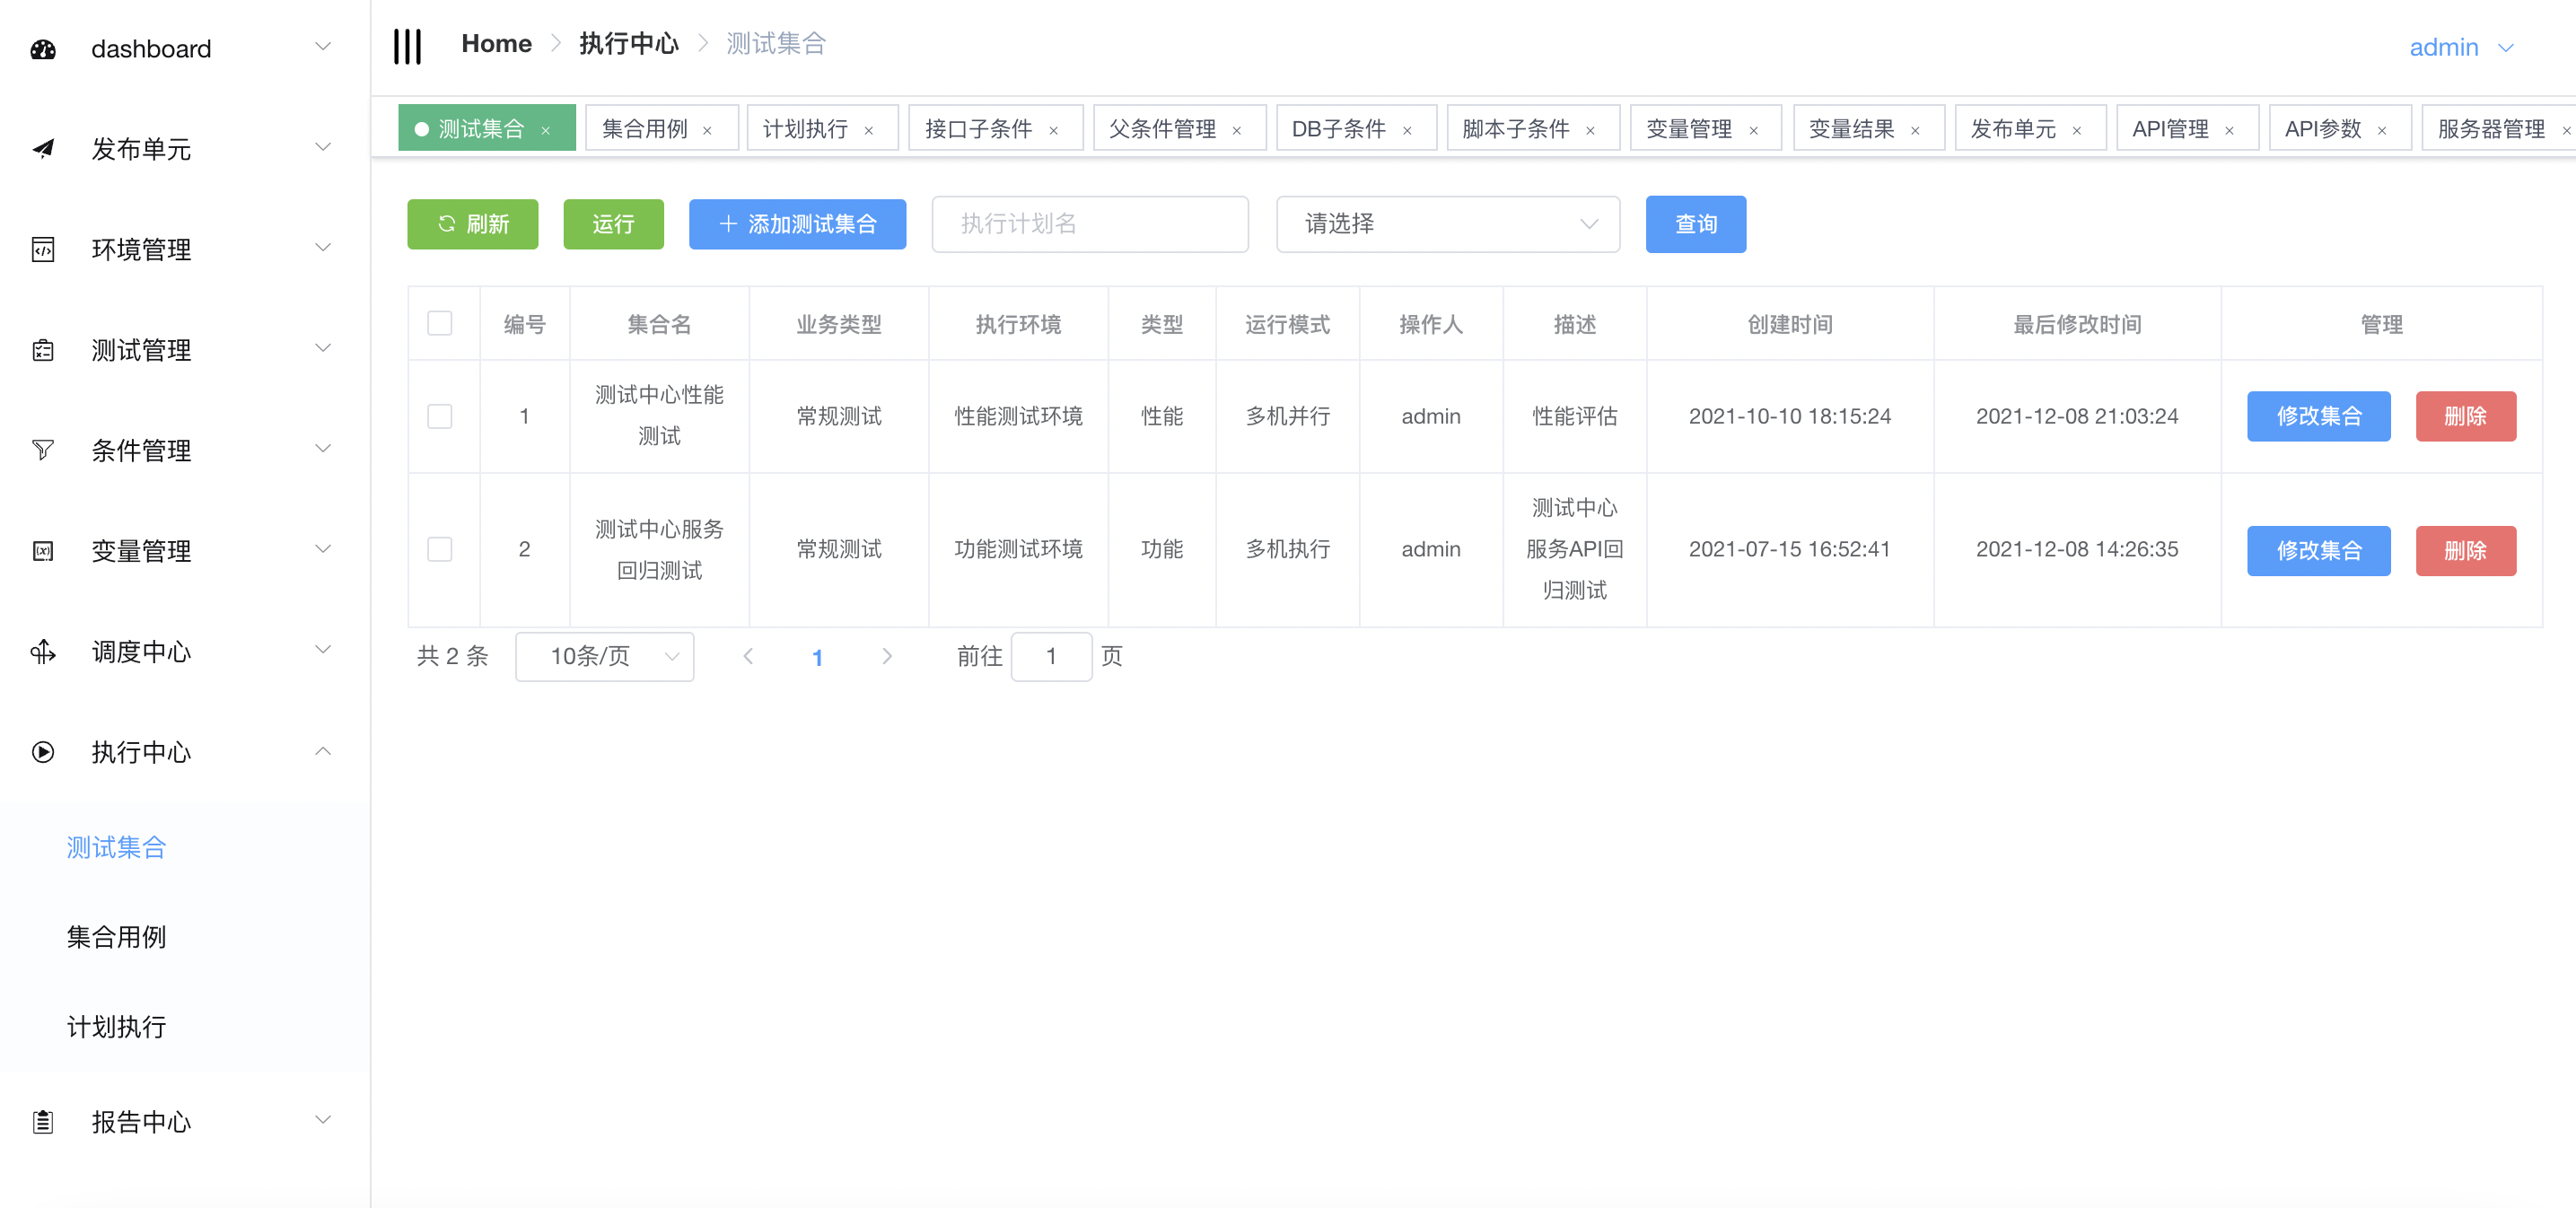Click the green 运行 button

pos(614,224)
